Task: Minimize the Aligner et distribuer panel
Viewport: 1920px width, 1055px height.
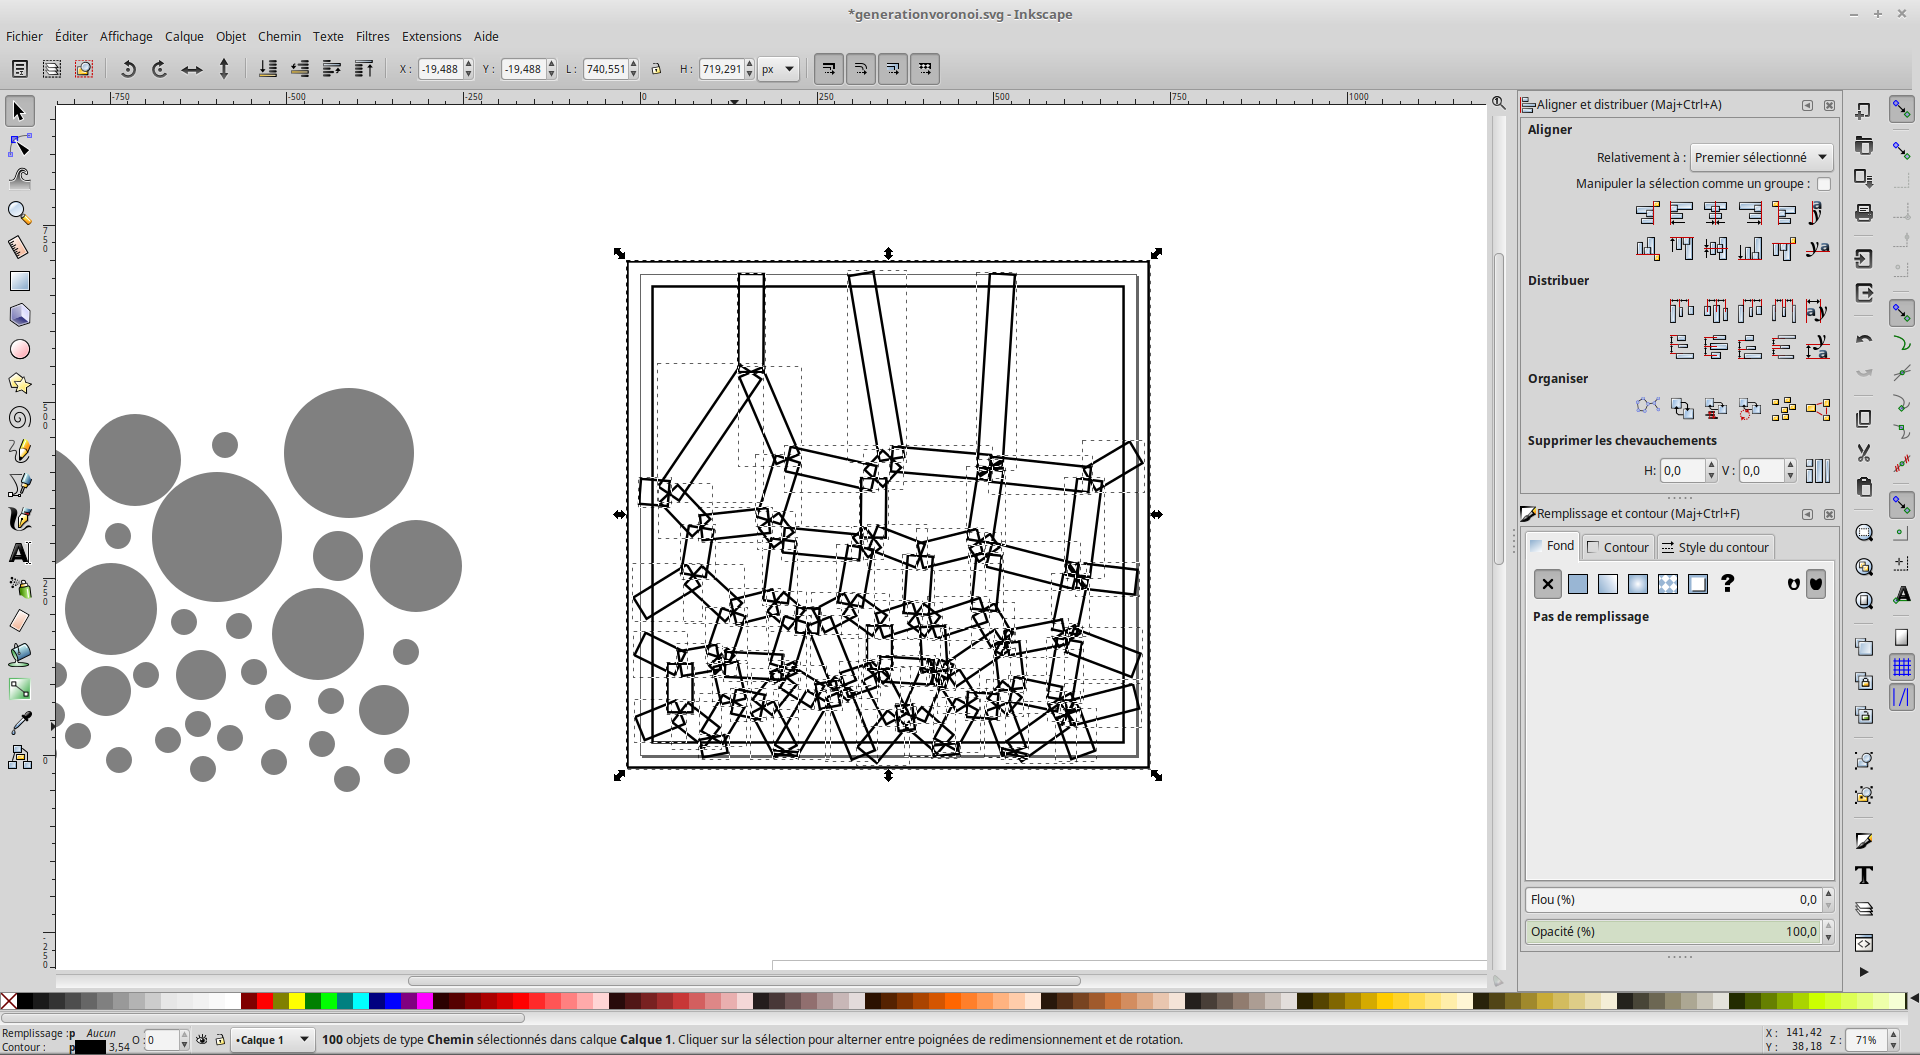Action: click(1807, 105)
